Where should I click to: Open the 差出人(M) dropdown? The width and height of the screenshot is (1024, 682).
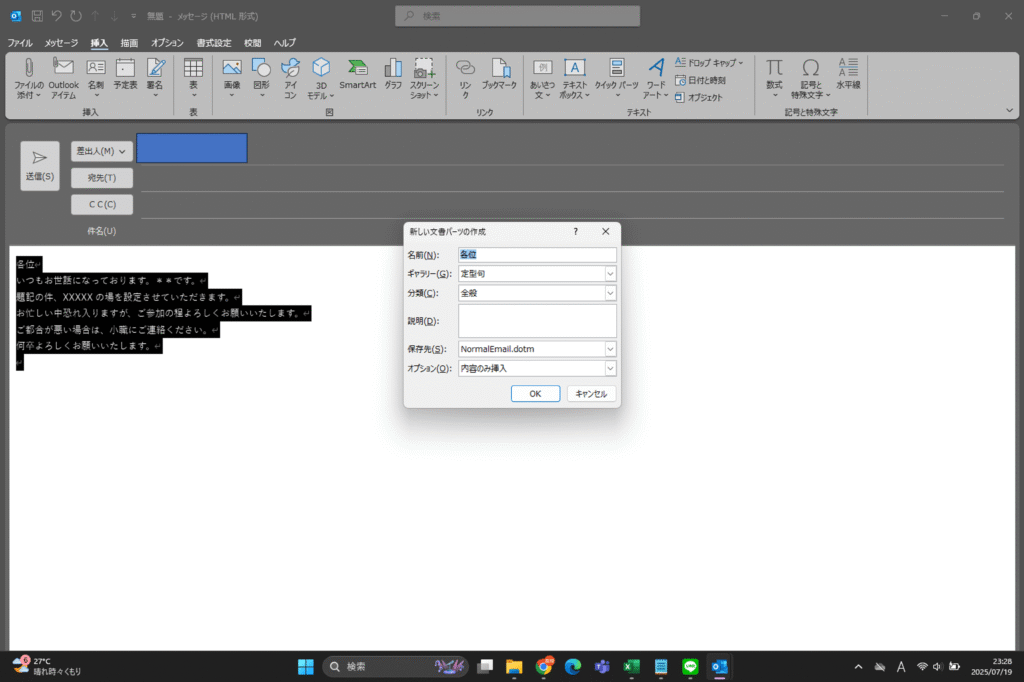(101, 151)
